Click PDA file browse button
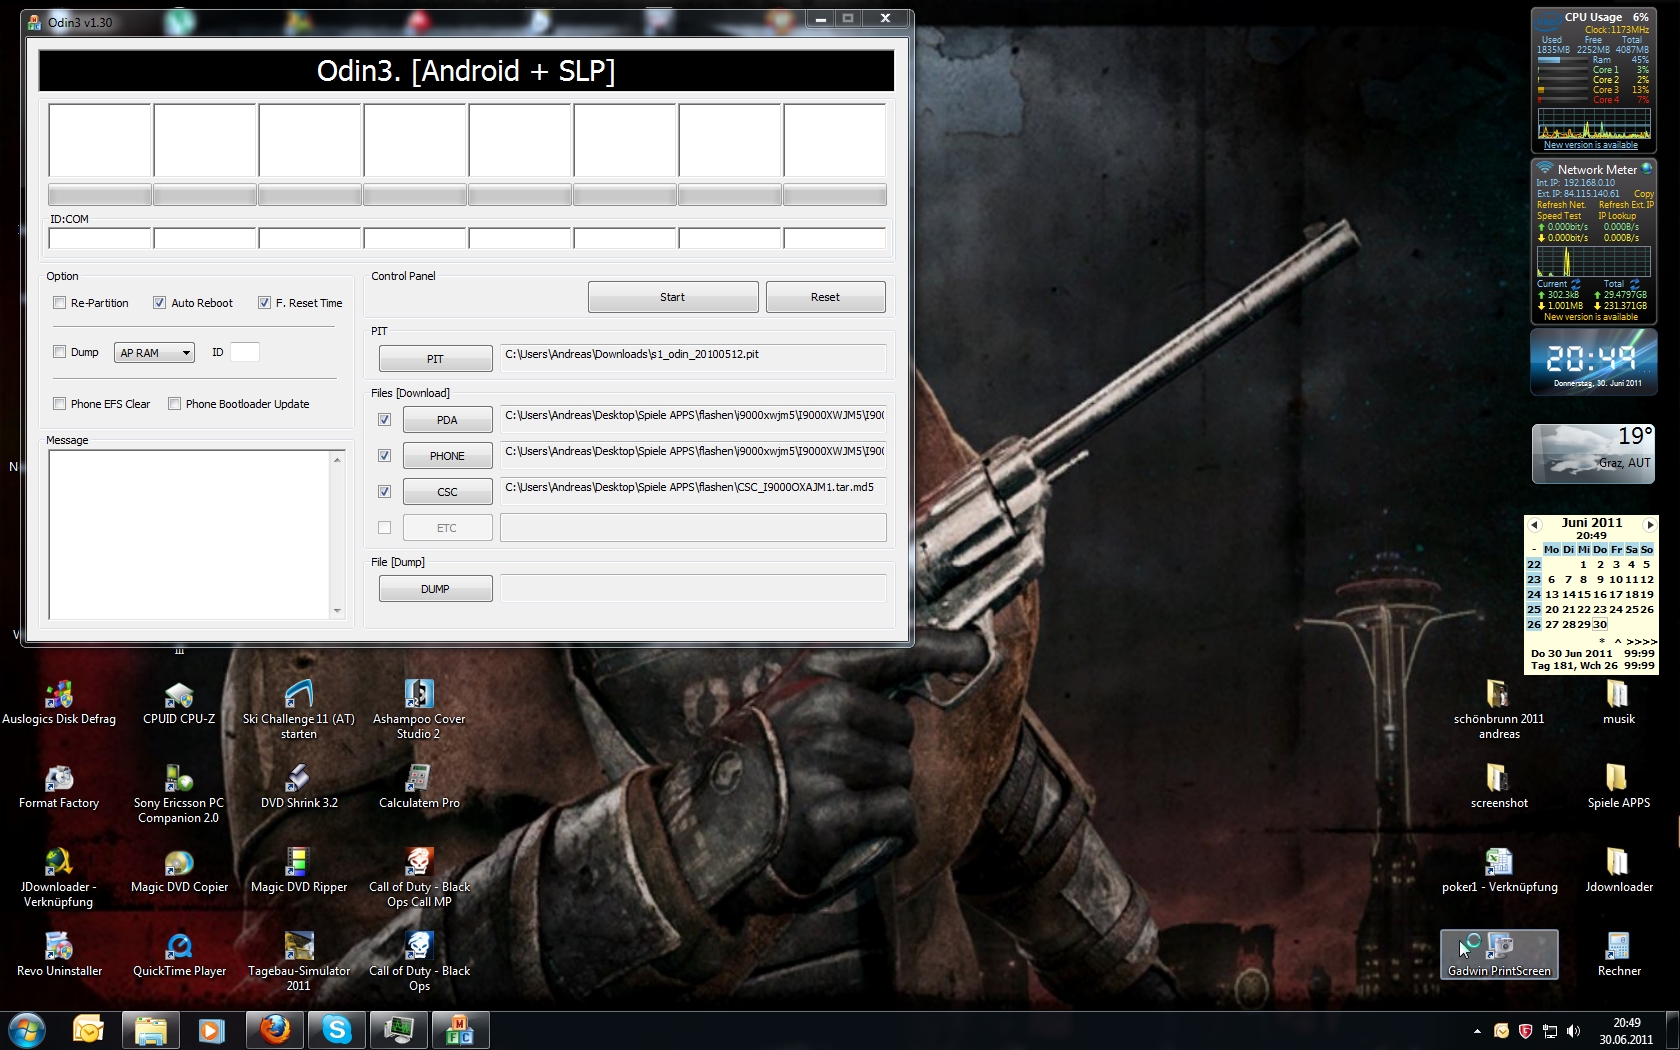The width and height of the screenshot is (1680, 1050). point(447,420)
